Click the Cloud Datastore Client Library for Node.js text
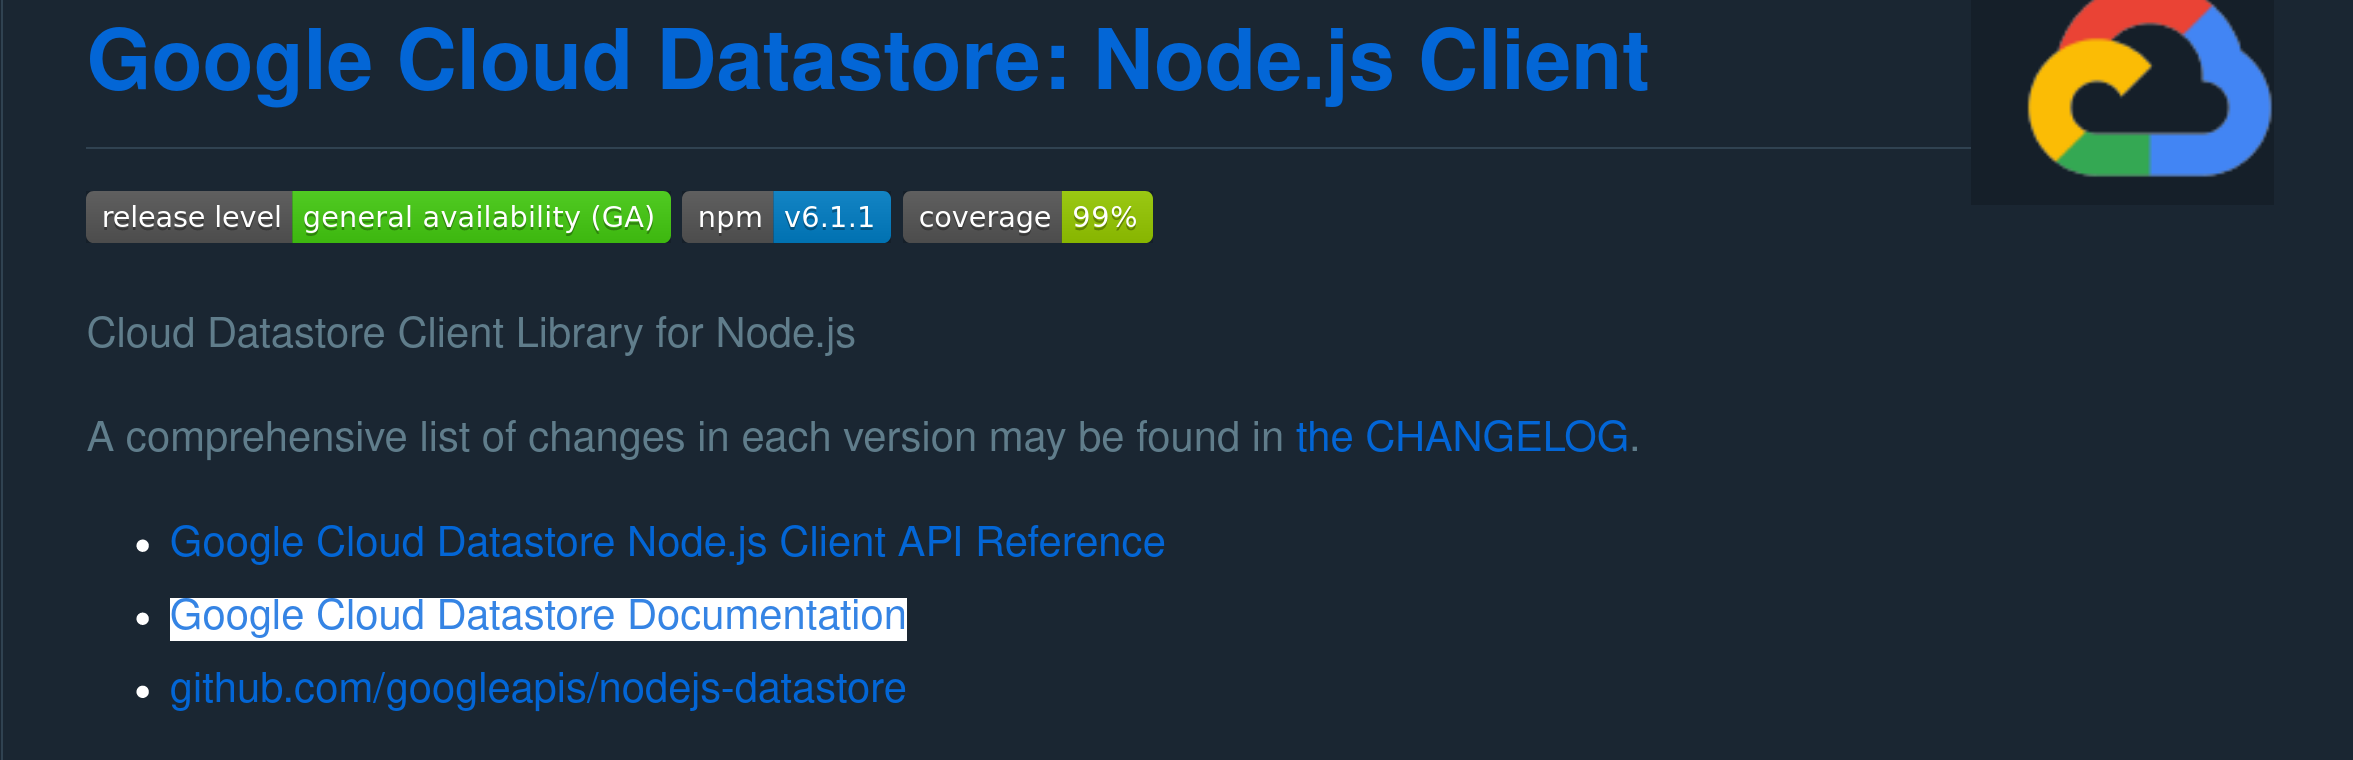This screenshot has width=2353, height=760. [x=471, y=334]
